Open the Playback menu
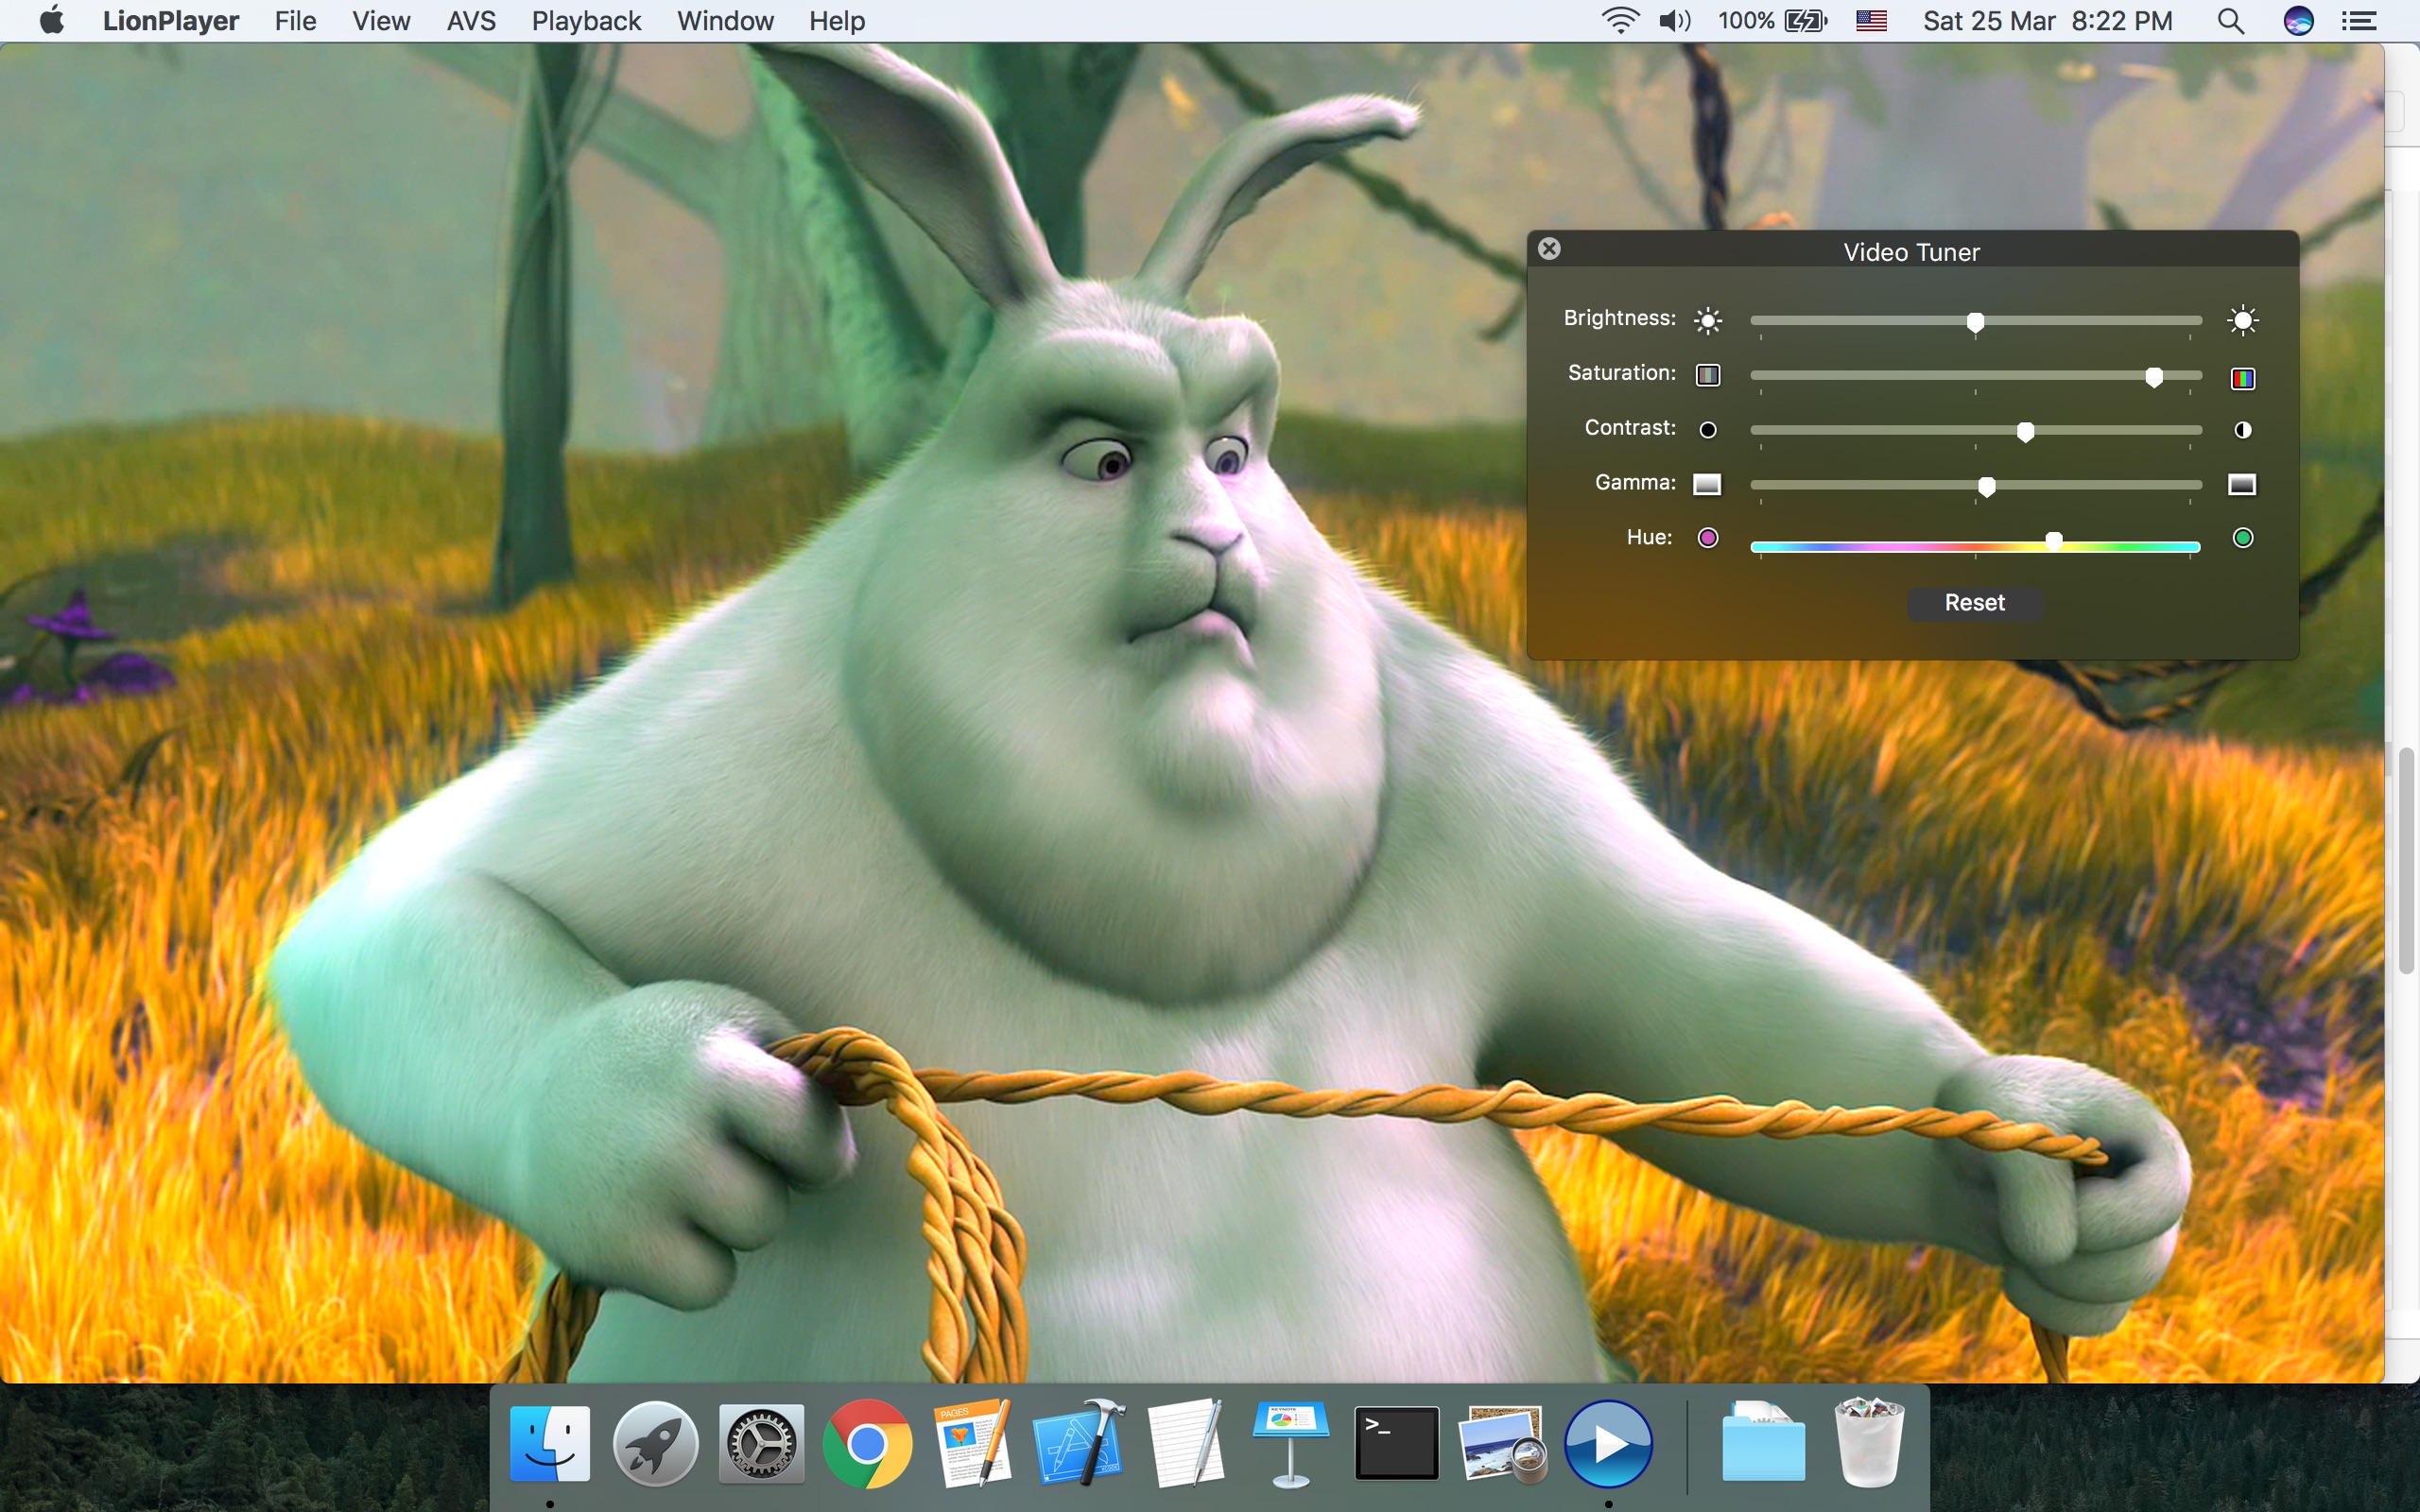 click(x=585, y=20)
